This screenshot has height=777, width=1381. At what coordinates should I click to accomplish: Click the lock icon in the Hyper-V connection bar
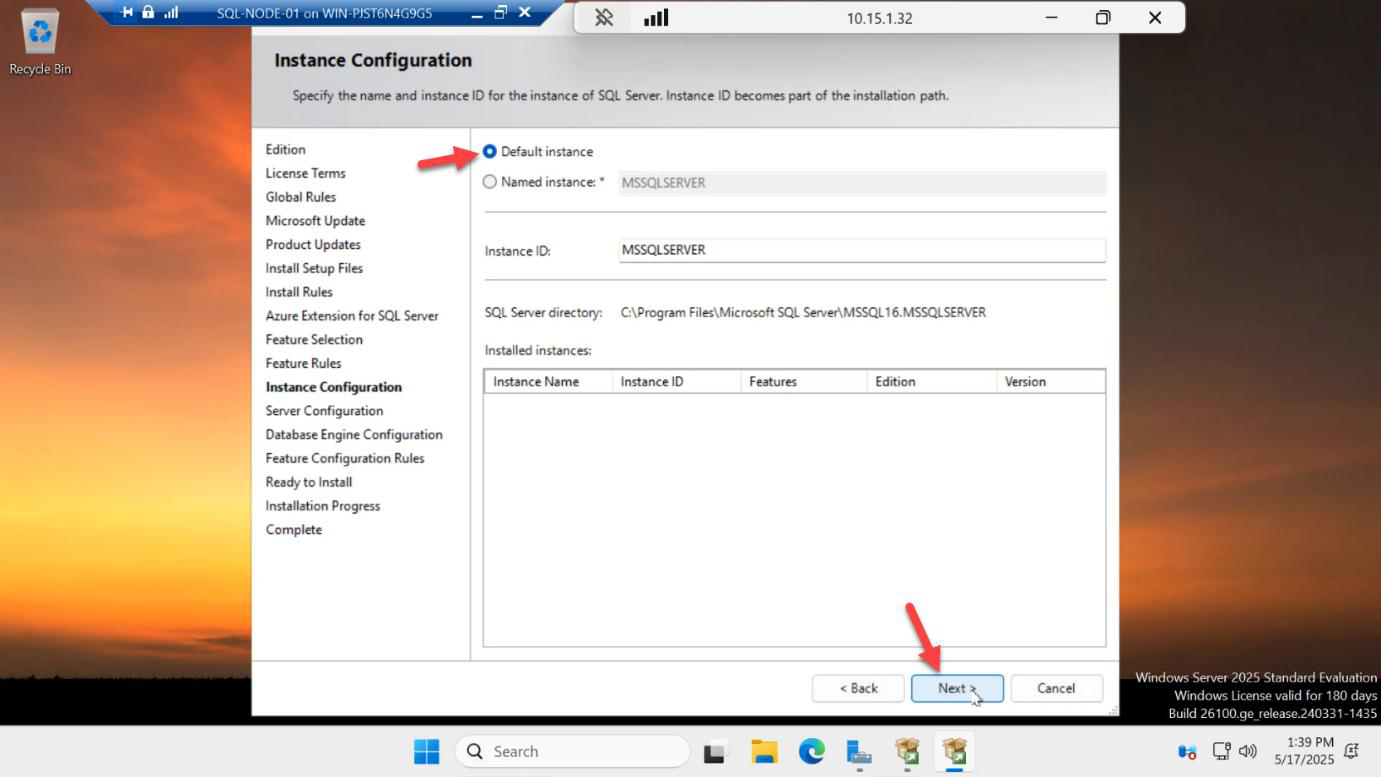coord(148,13)
